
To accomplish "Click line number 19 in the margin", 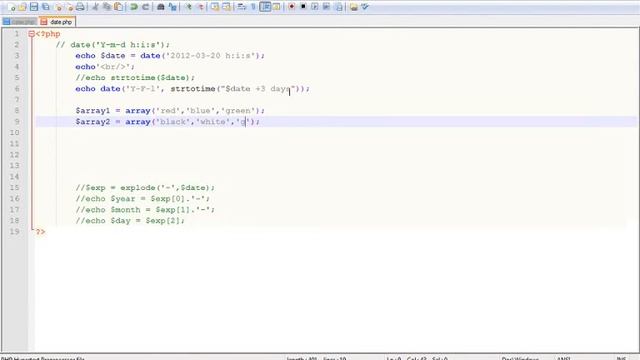I will pyautogui.click(x=15, y=232).
